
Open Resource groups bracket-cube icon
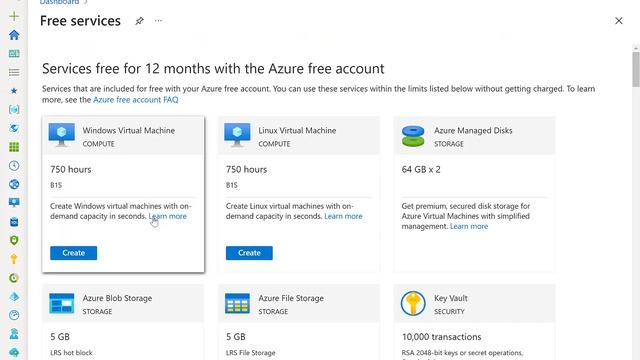[x=14, y=109]
